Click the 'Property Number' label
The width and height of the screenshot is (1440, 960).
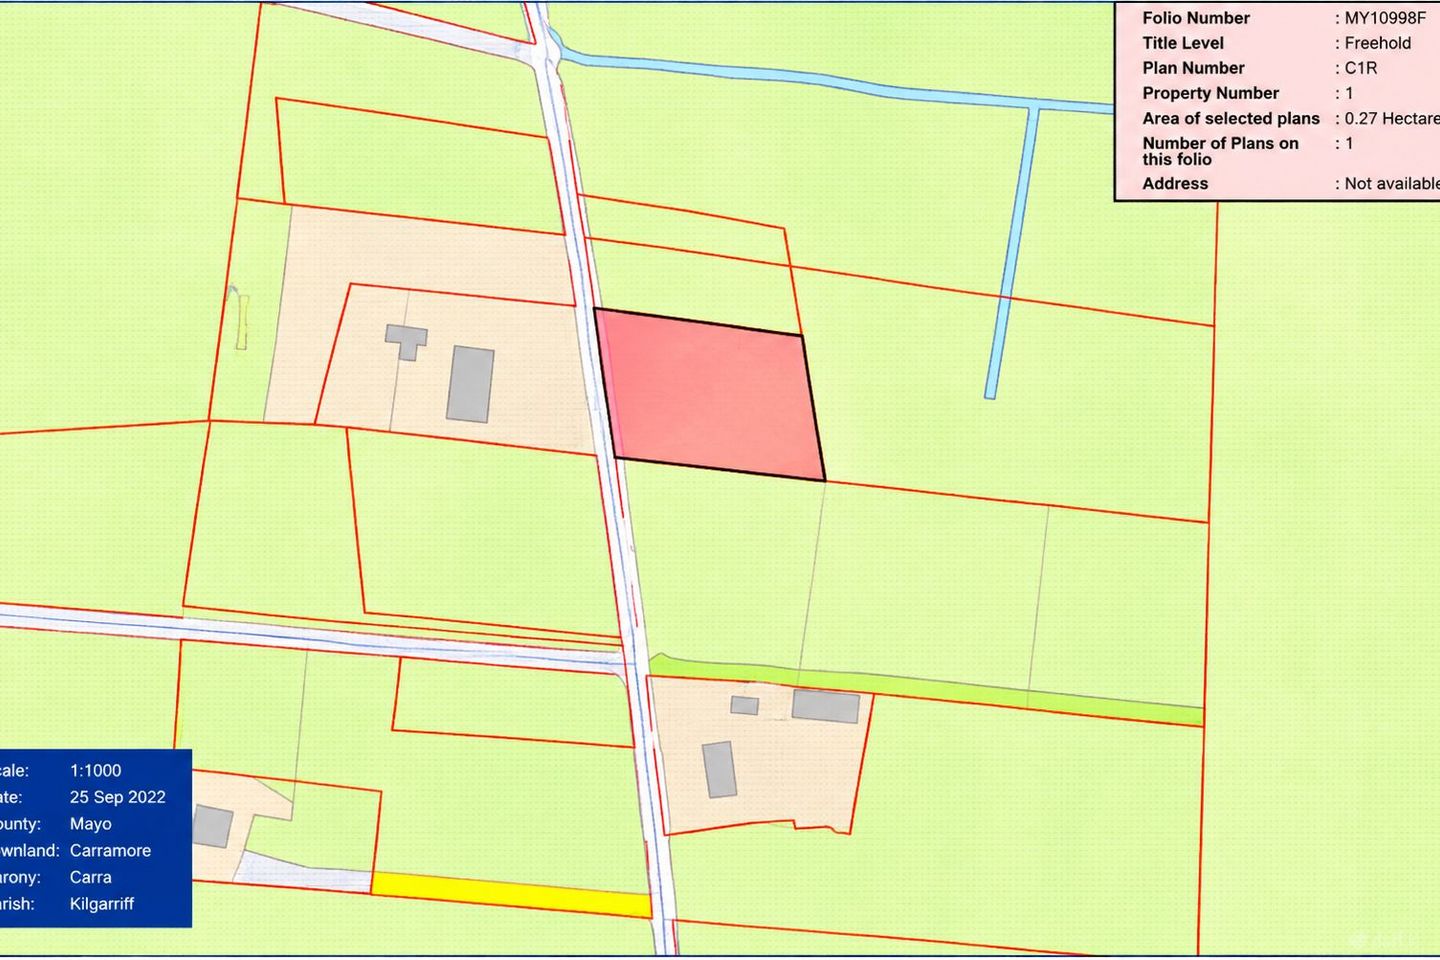click(x=1211, y=93)
